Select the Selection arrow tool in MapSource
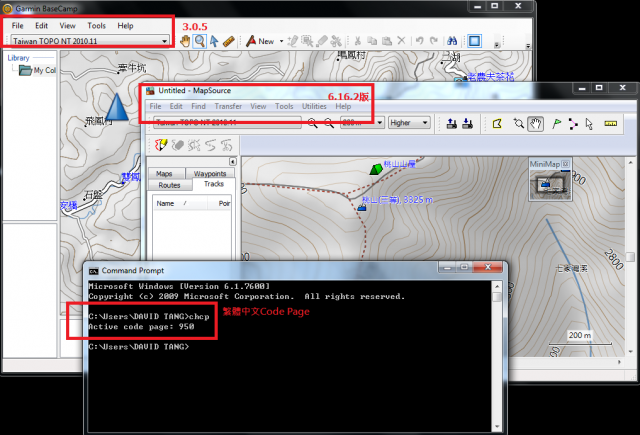Screen dimensions: 640x435 click(589, 124)
